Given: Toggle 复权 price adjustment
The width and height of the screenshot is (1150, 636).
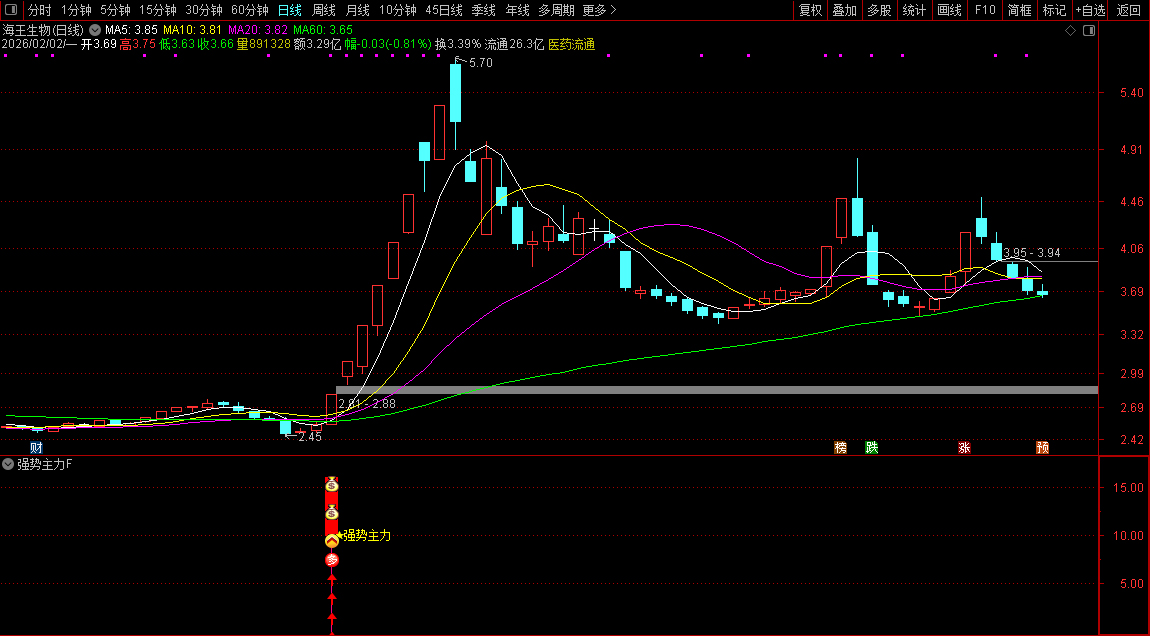Looking at the screenshot, I should 810,10.
